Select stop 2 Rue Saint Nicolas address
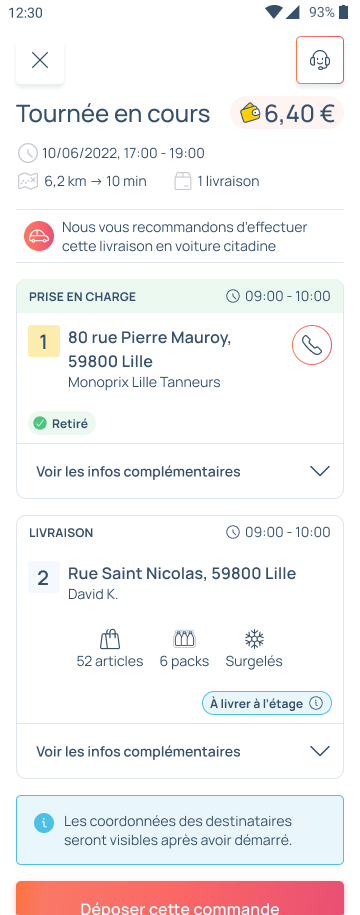 point(182,574)
